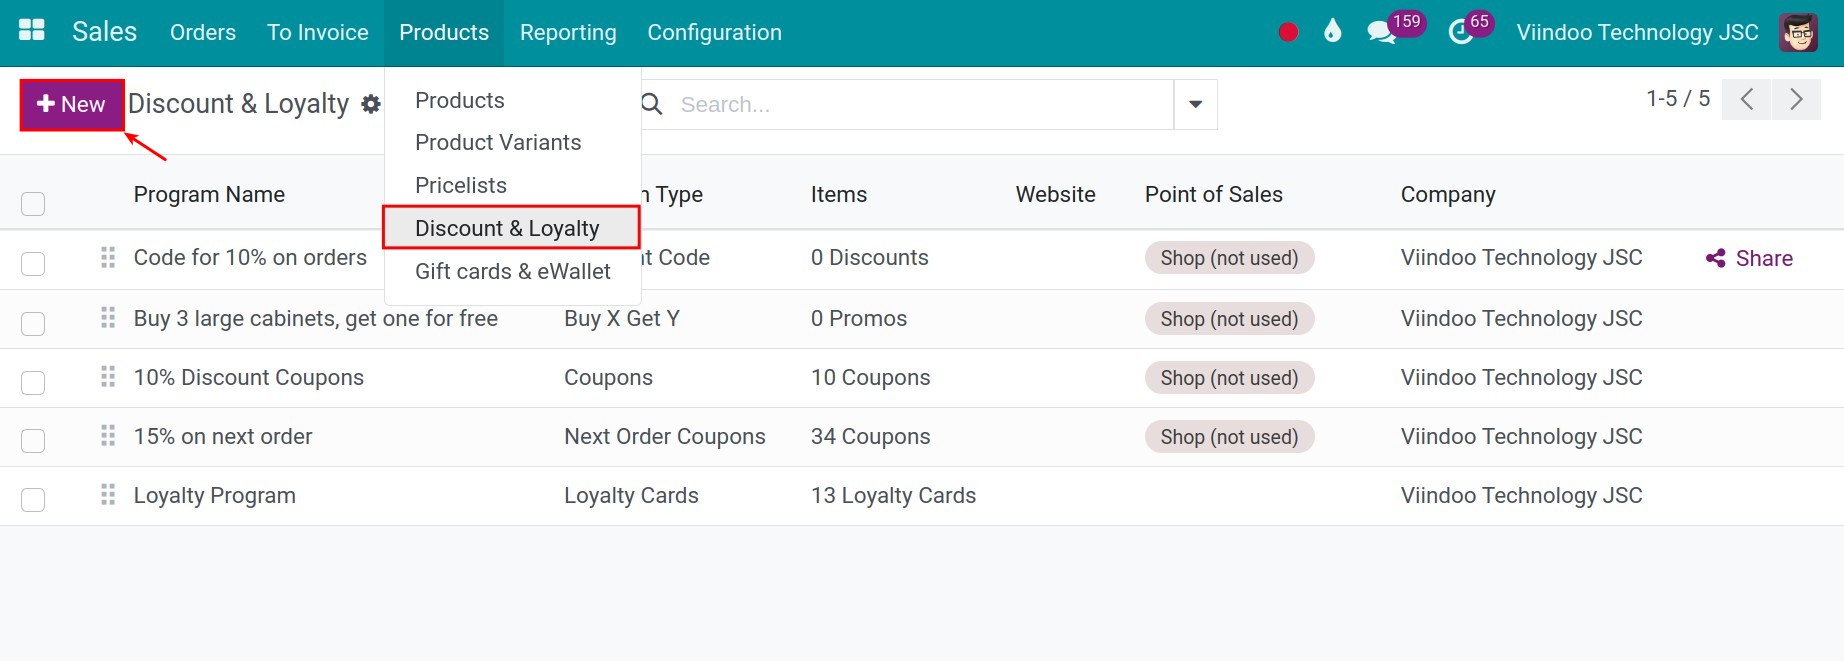Image resolution: width=1844 pixels, height=661 pixels.
Task: Click the Next Order Coupons type cell
Action: click(x=664, y=436)
